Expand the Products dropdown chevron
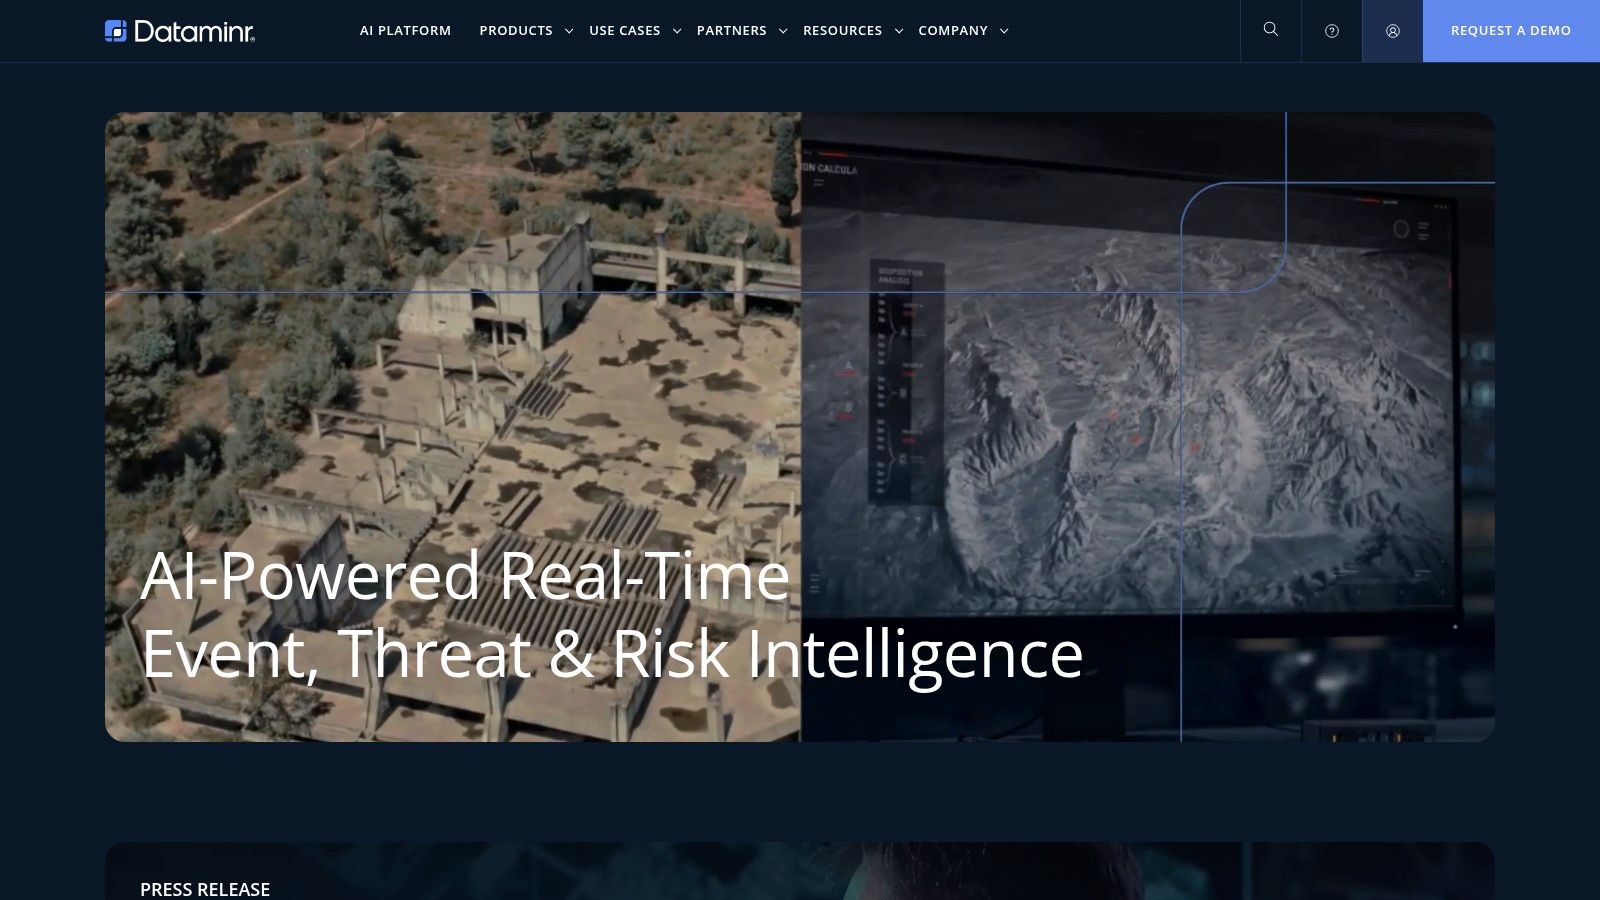The image size is (1600, 900). click(x=569, y=31)
